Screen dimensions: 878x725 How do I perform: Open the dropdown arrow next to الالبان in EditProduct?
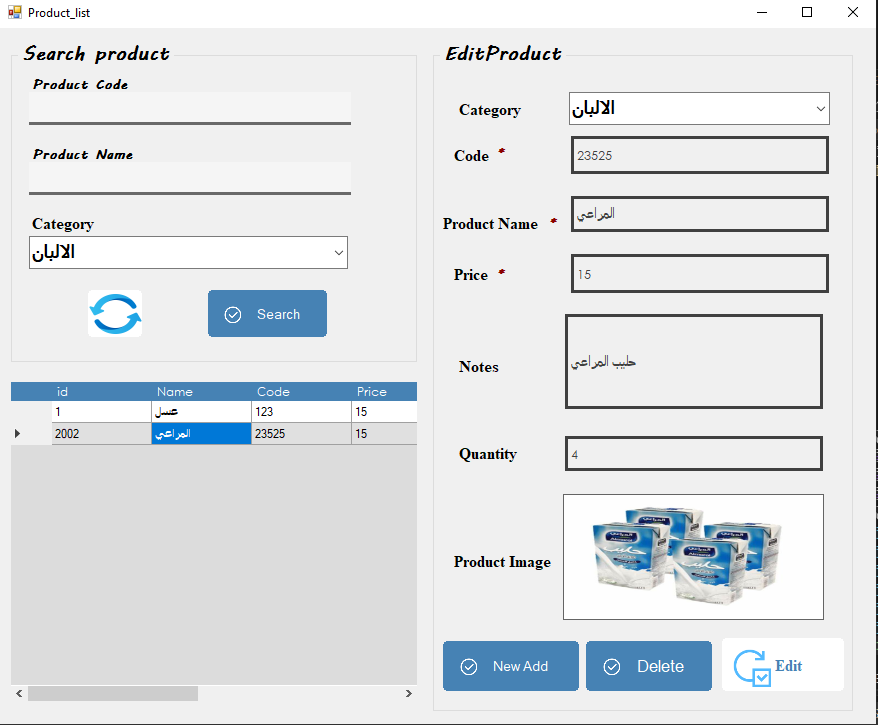click(820, 108)
